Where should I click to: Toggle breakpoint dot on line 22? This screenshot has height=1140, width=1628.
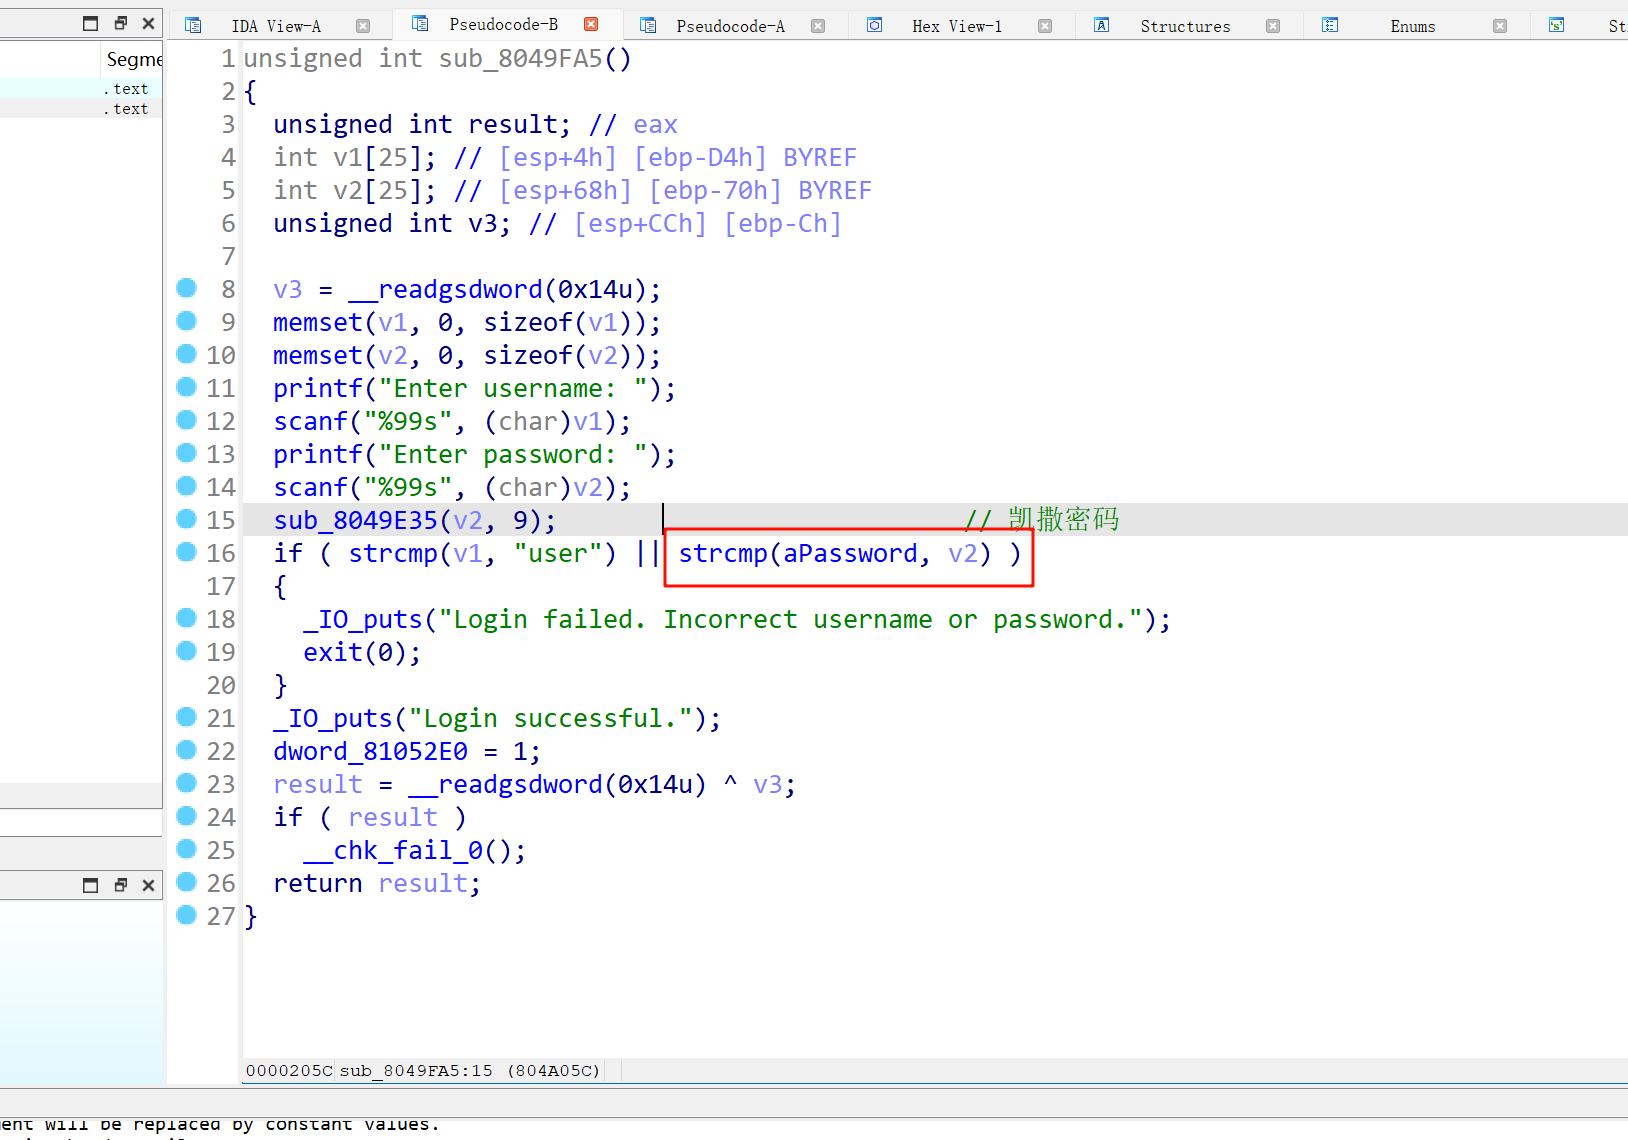coord(186,750)
